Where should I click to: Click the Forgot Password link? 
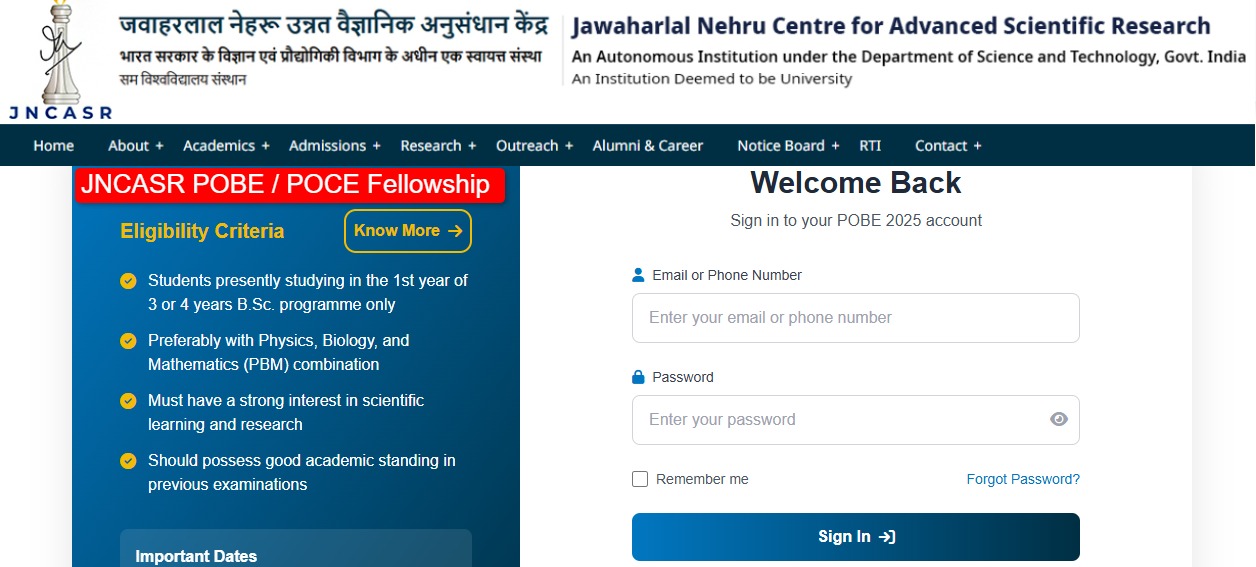tap(1023, 479)
